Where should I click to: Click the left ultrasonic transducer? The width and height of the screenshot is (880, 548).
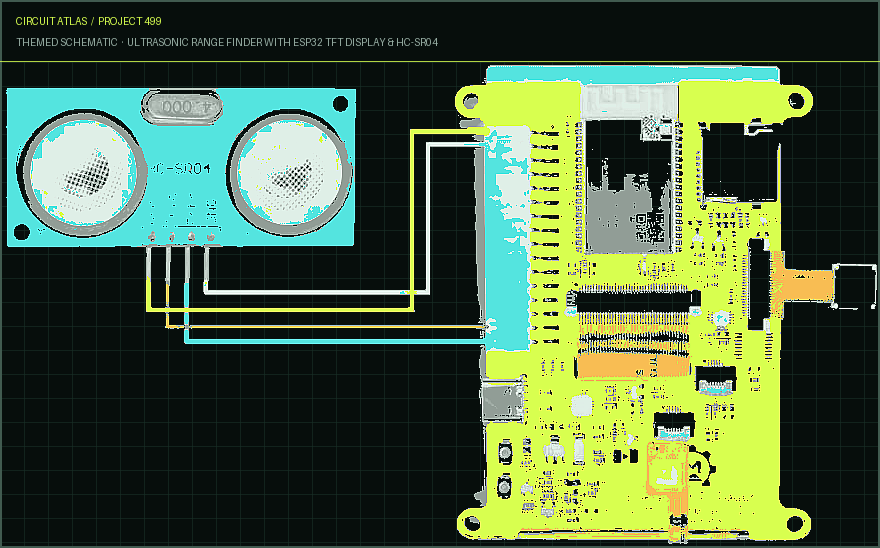(x=82, y=173)
